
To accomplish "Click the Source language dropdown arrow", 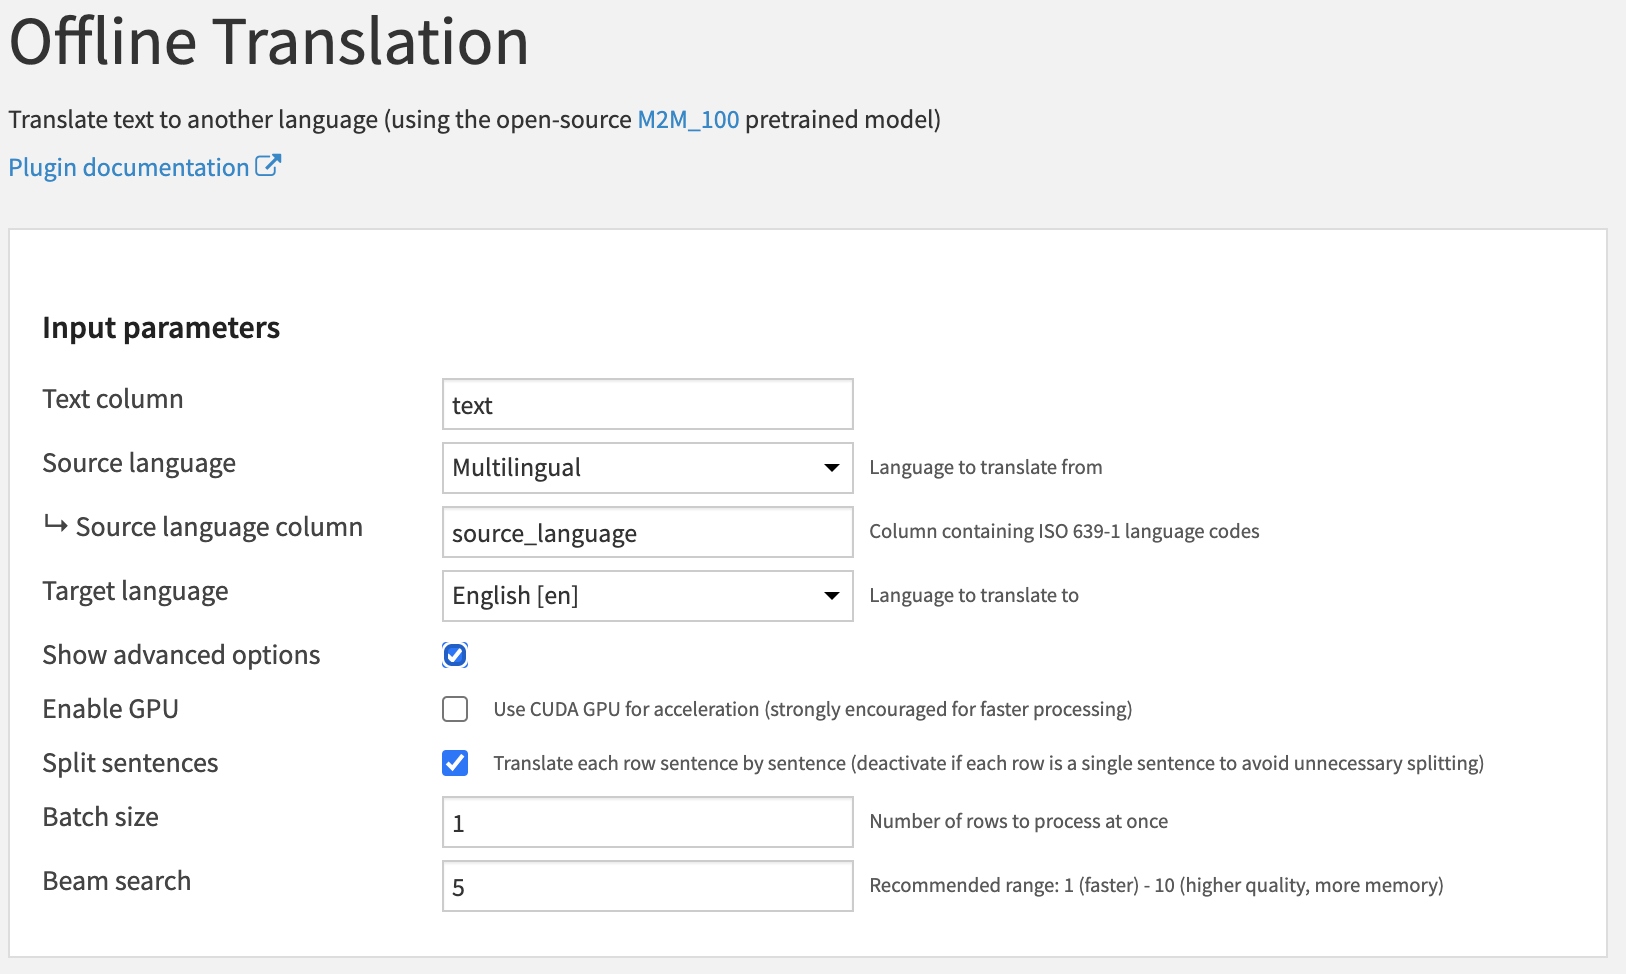I will [x=831, y=467].
